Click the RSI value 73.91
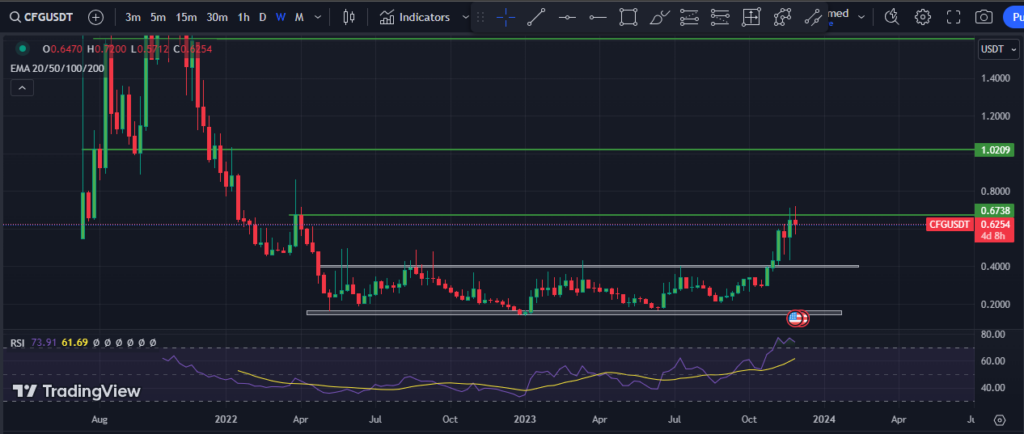1024x434 pixels. tap(42, 342)
